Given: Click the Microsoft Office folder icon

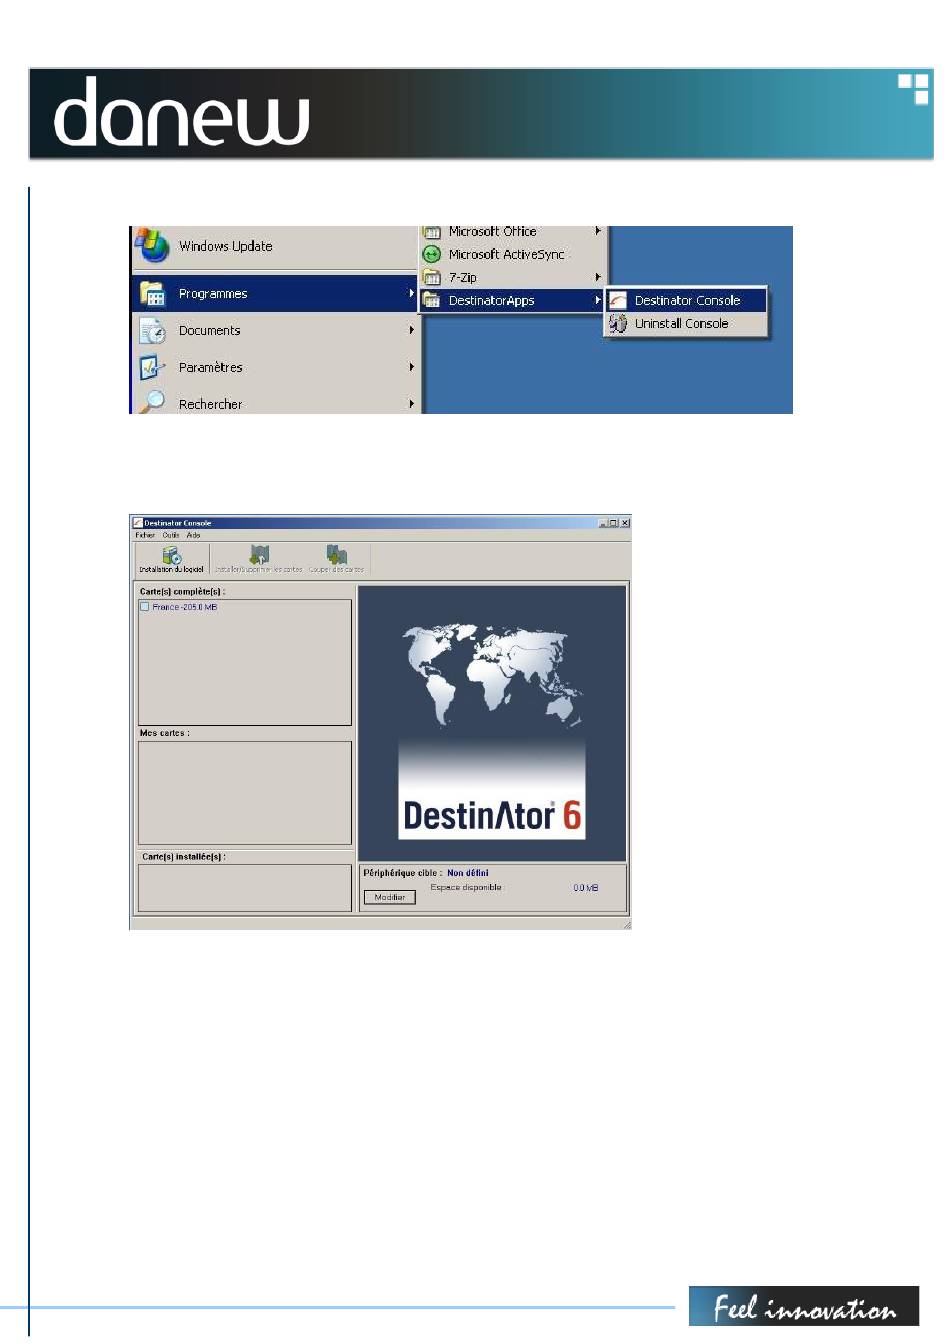Looking at the screenshot, I should coord(431,232).
